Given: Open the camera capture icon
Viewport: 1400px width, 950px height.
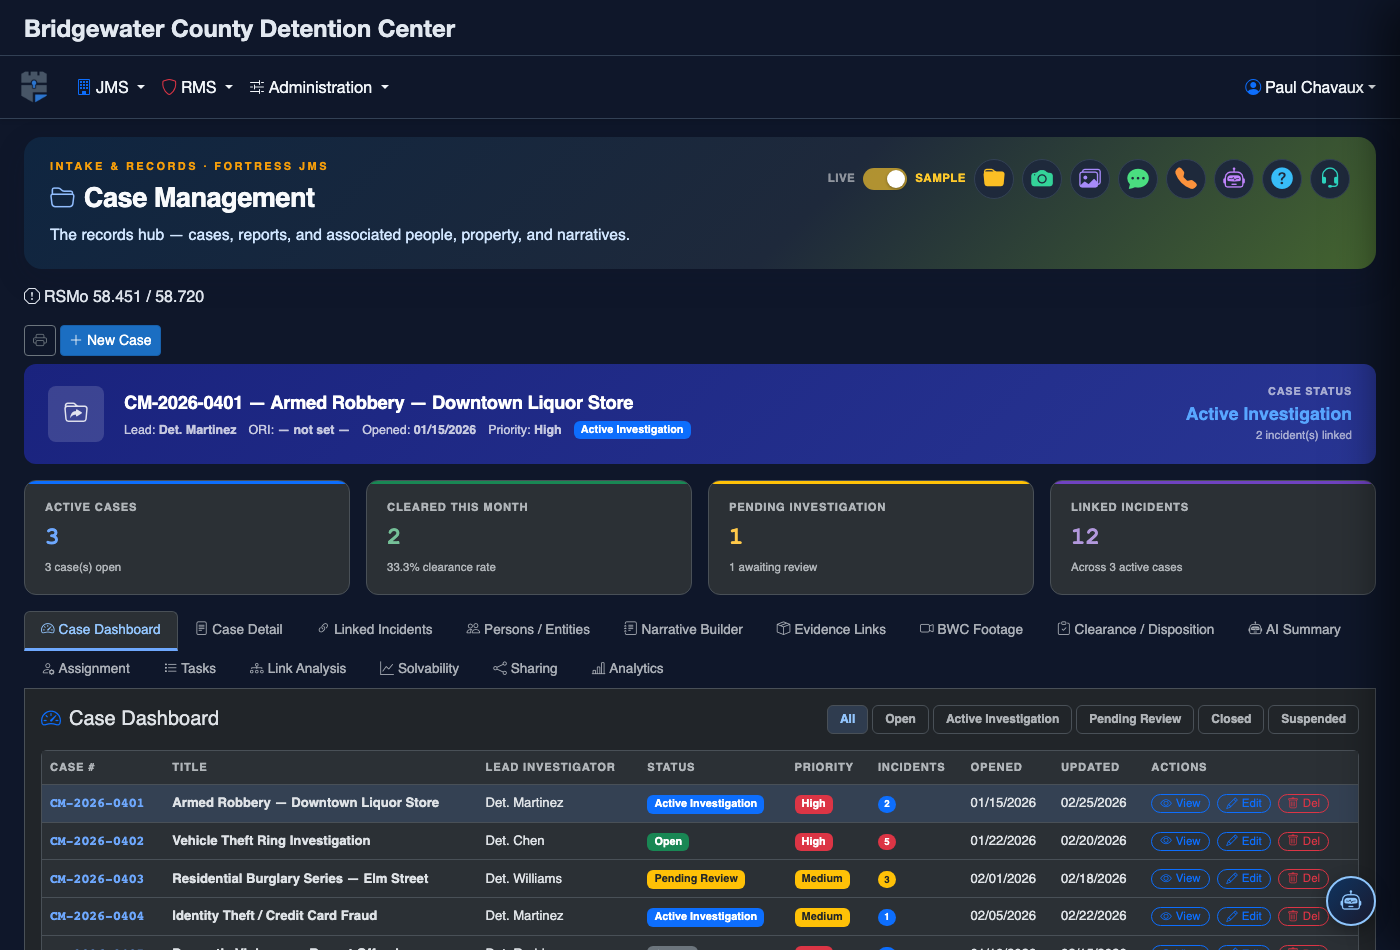Looking at the screenshot, I should coord(1042,179).
